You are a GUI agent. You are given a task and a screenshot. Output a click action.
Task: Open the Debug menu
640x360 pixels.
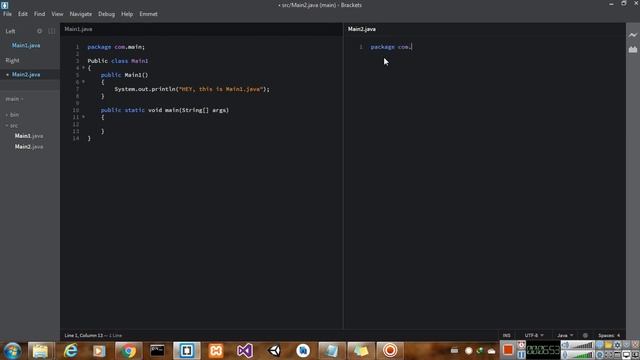click(107, 14)
